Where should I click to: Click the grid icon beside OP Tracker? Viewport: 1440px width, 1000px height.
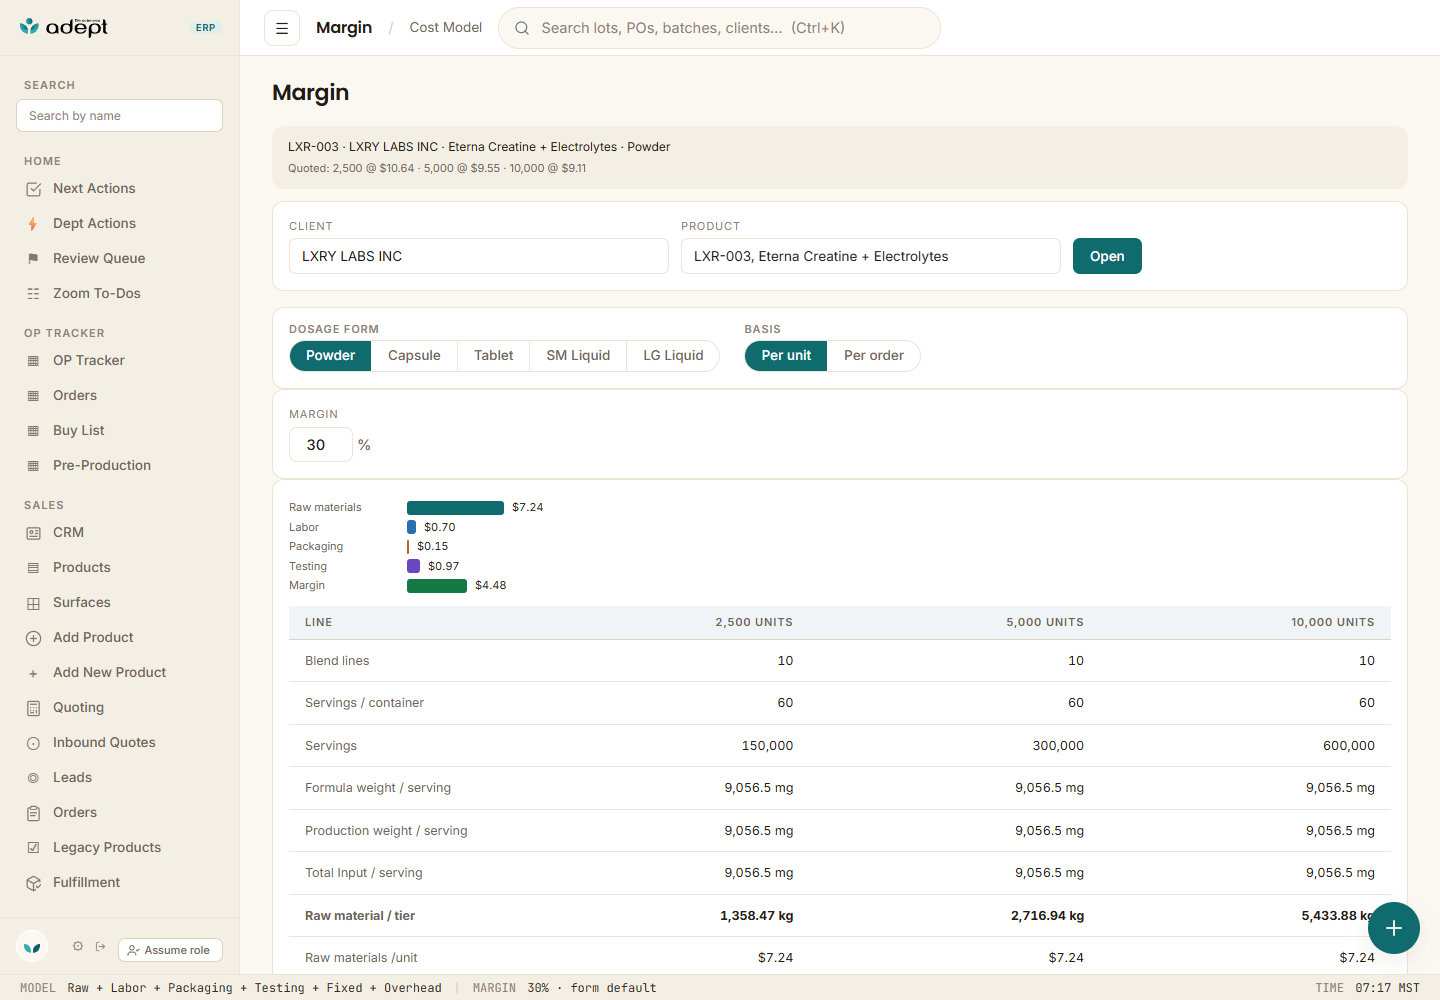coord(33,361)
